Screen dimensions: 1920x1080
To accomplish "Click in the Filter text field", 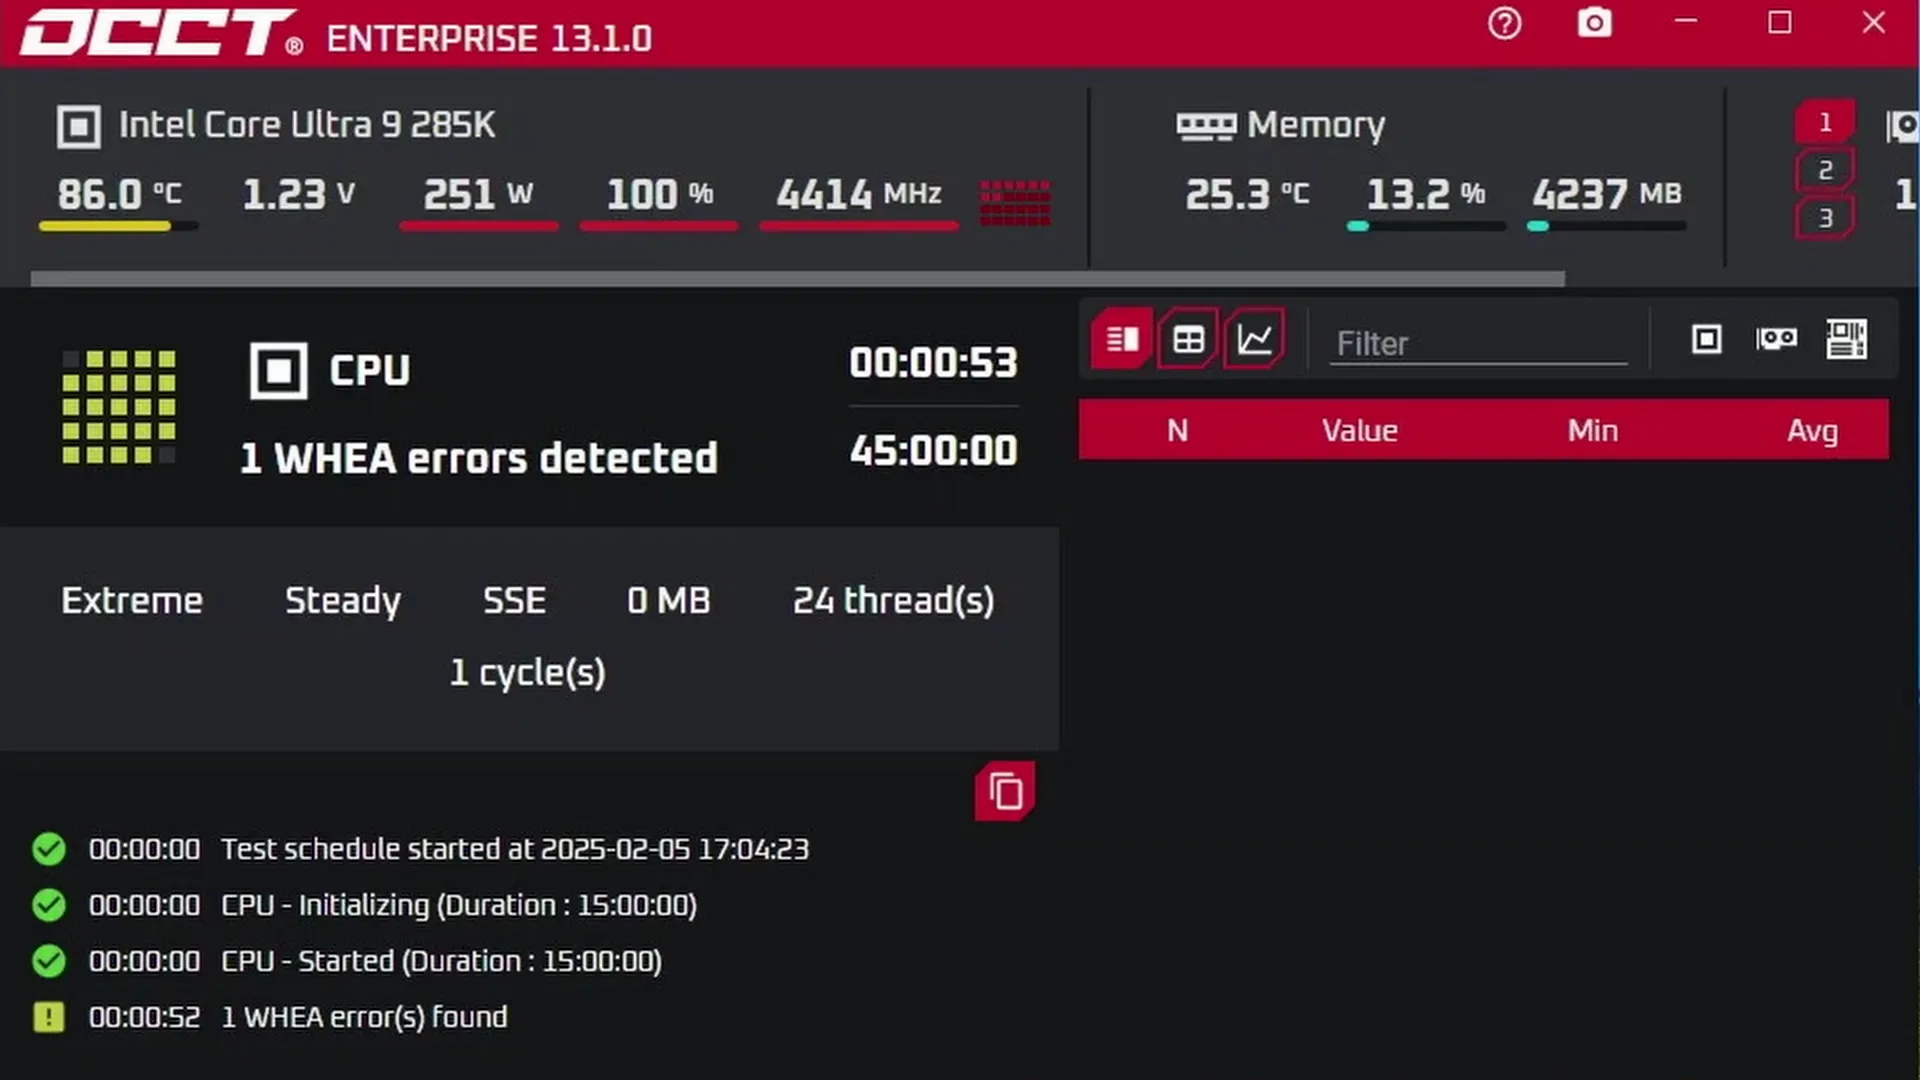I will click(1478, 344).
